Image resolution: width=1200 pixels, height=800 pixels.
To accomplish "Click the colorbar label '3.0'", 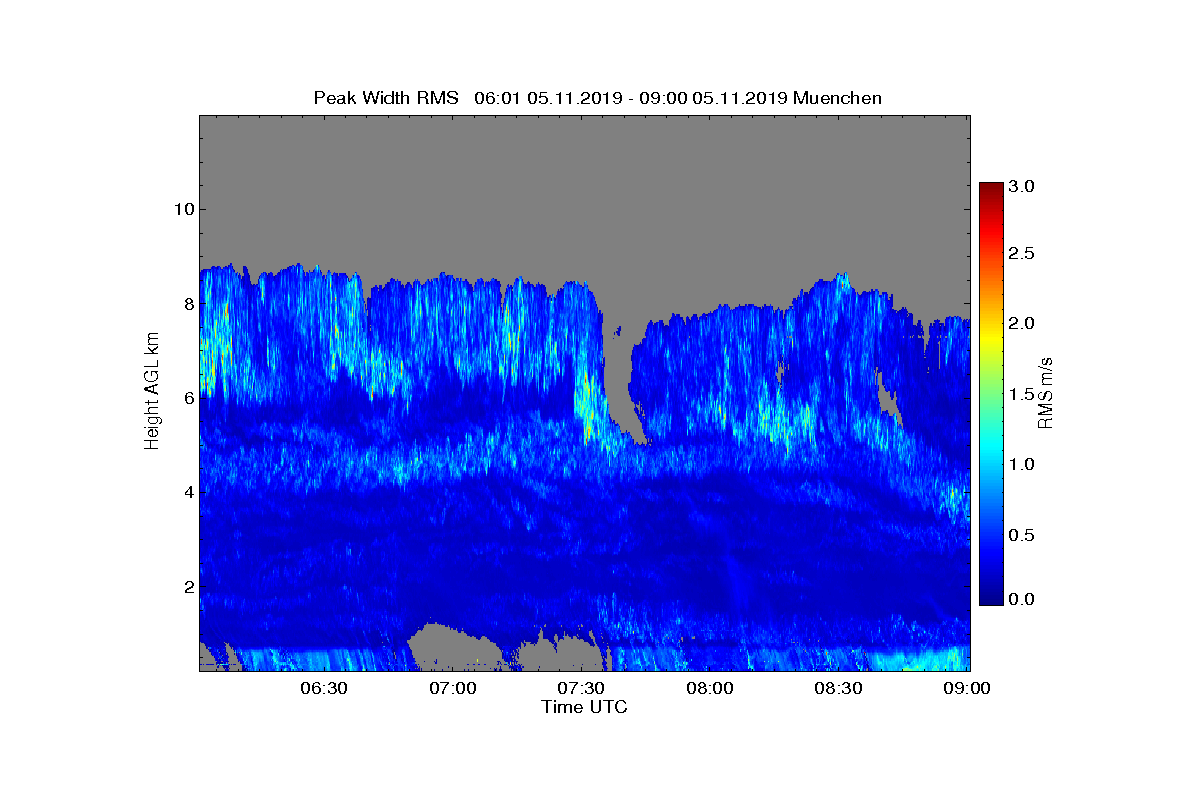I will coord(1021,186).
